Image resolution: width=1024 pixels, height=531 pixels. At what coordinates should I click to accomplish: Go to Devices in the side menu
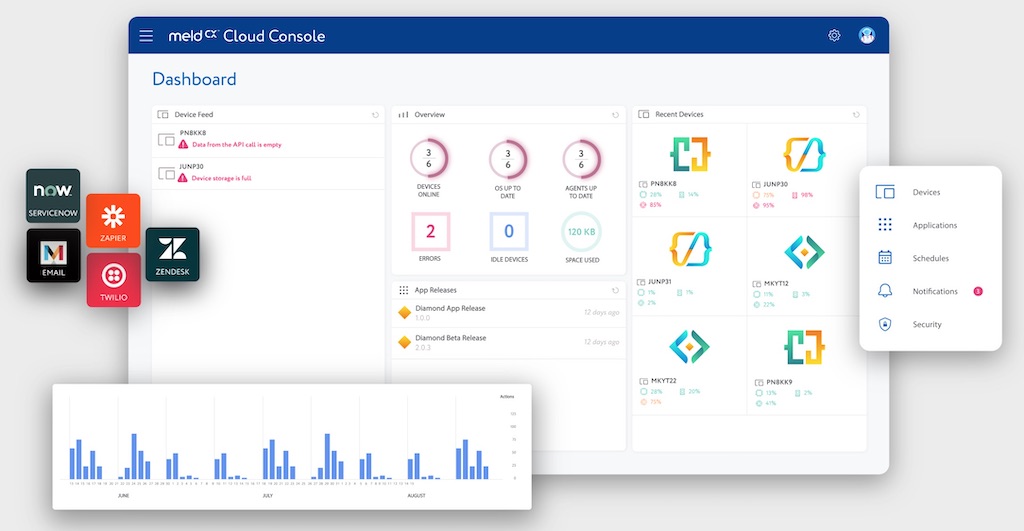coord(926,192)
